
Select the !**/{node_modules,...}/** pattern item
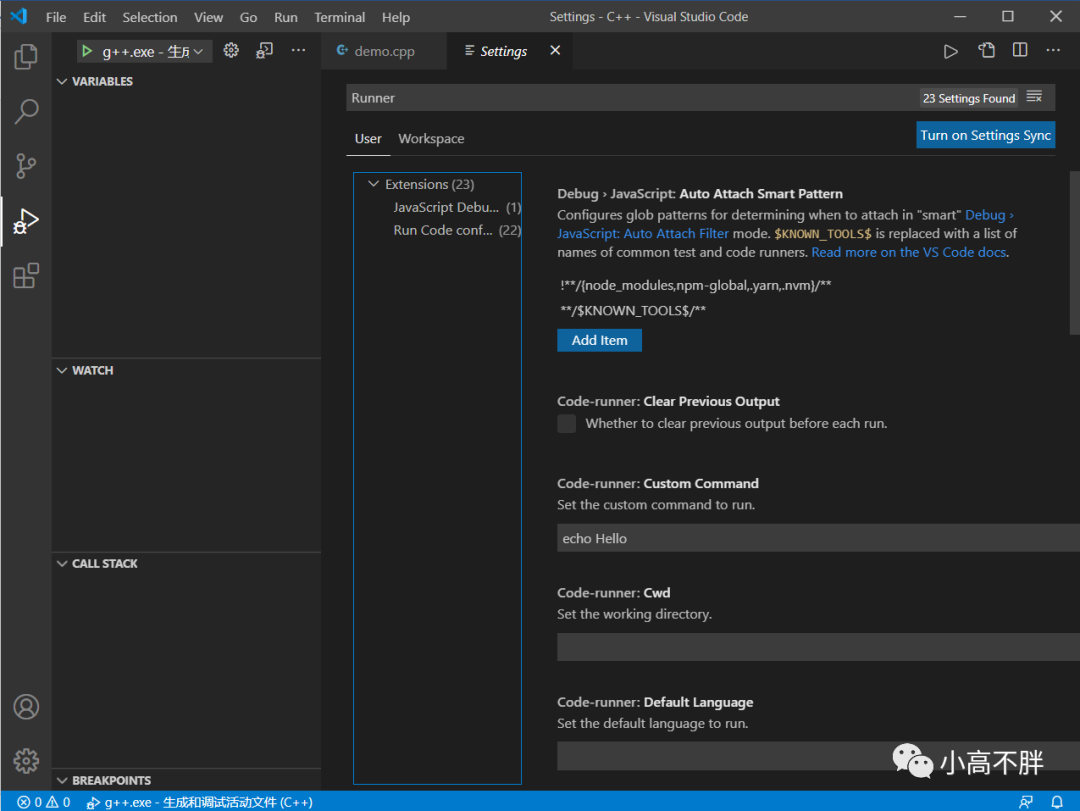(696, 285)
